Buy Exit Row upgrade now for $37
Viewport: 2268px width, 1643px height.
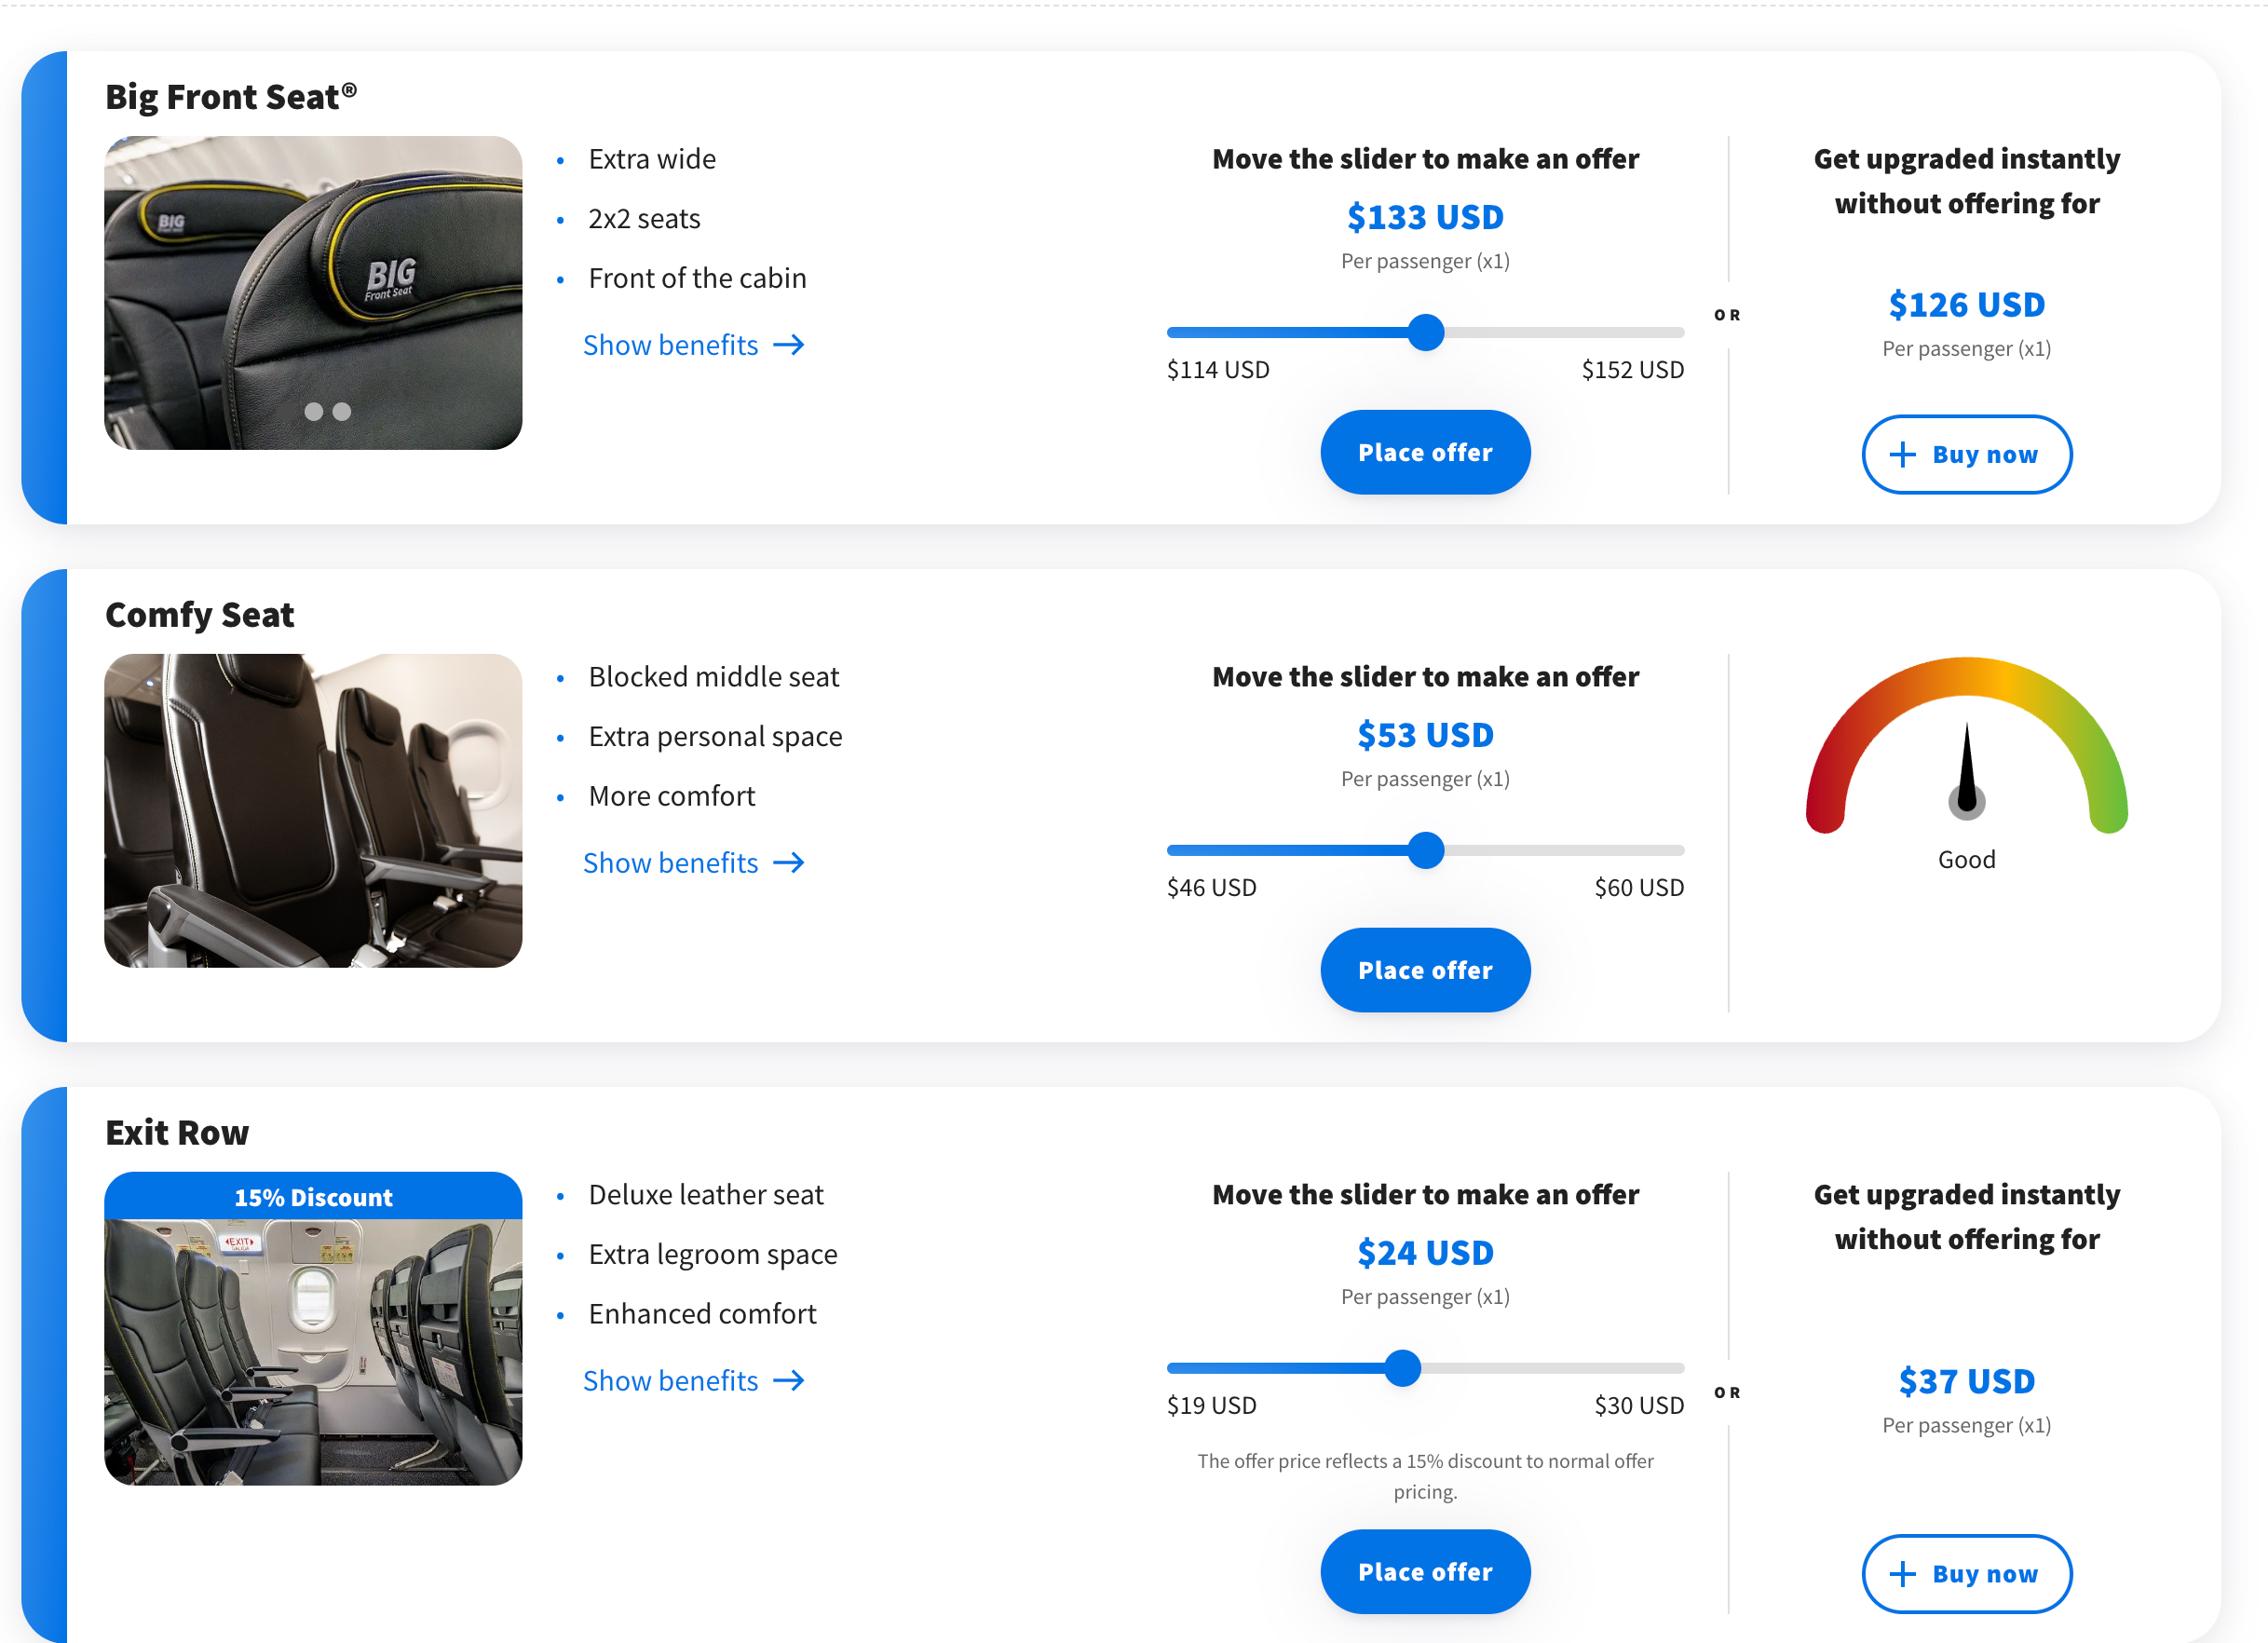click(x=1967, y=1574)
